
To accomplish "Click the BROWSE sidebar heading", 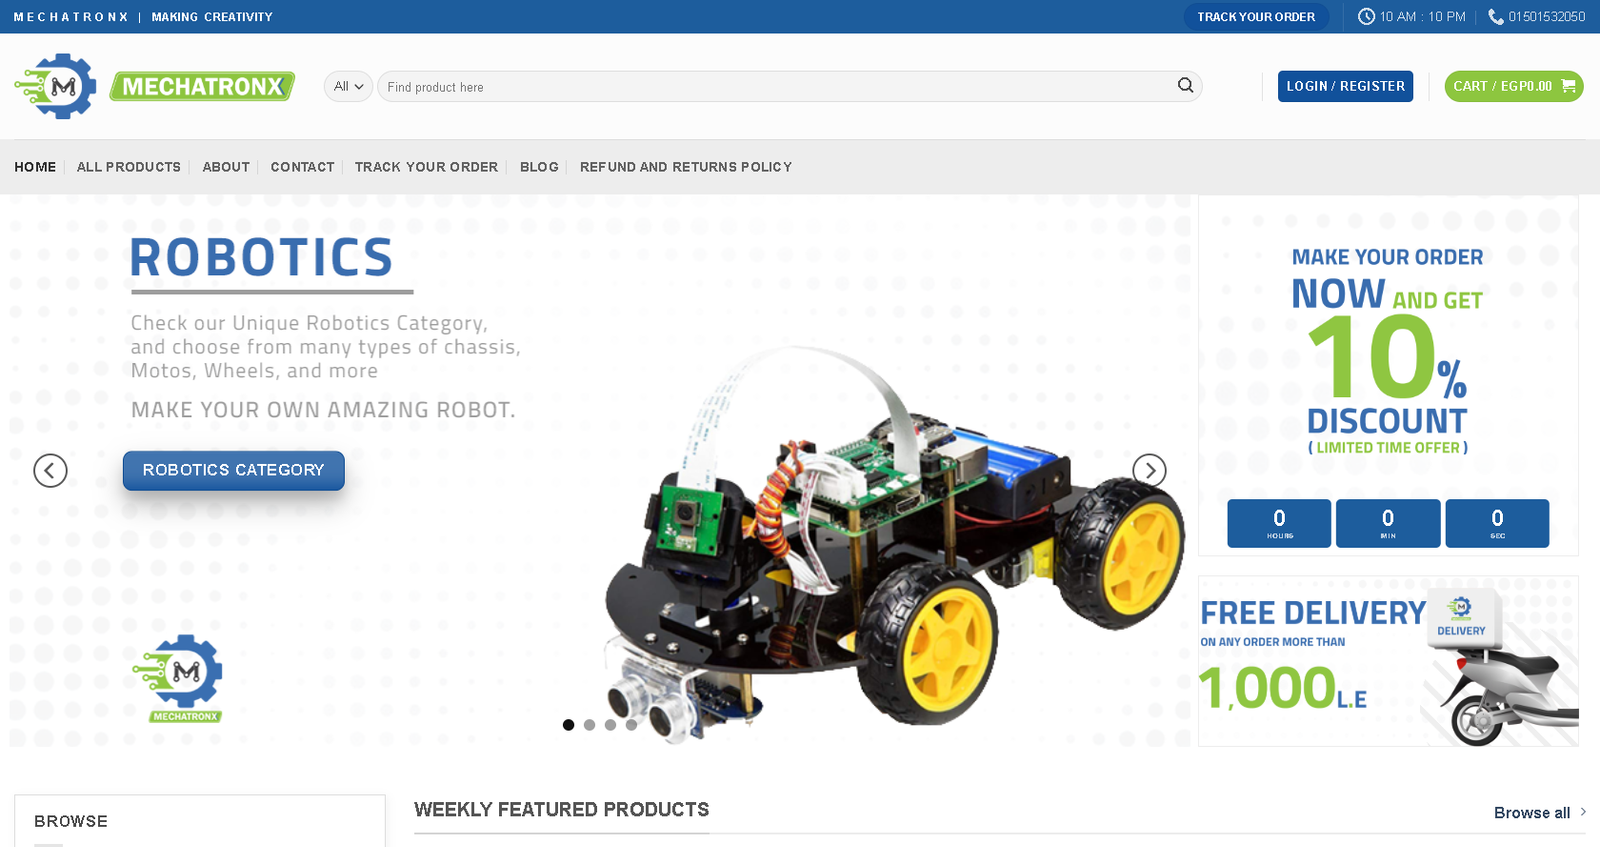I will tap(71, 821).
